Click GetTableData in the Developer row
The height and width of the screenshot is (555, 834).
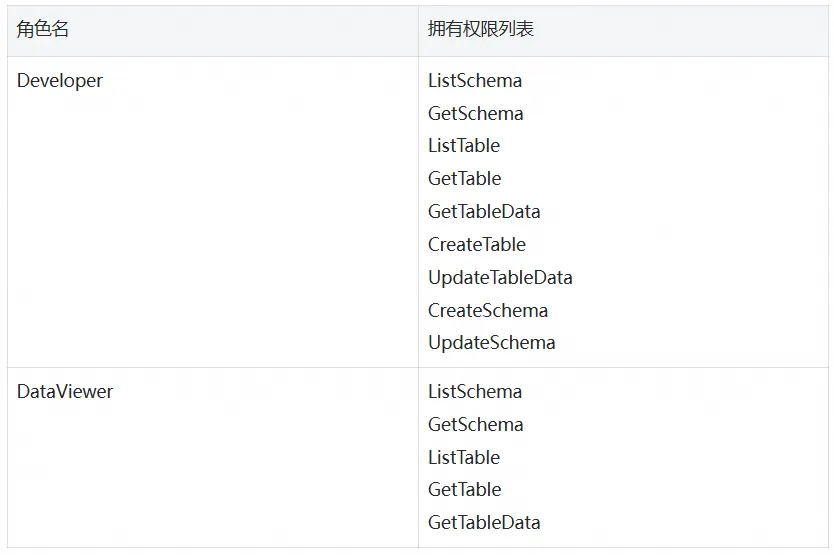pos(484,212)
